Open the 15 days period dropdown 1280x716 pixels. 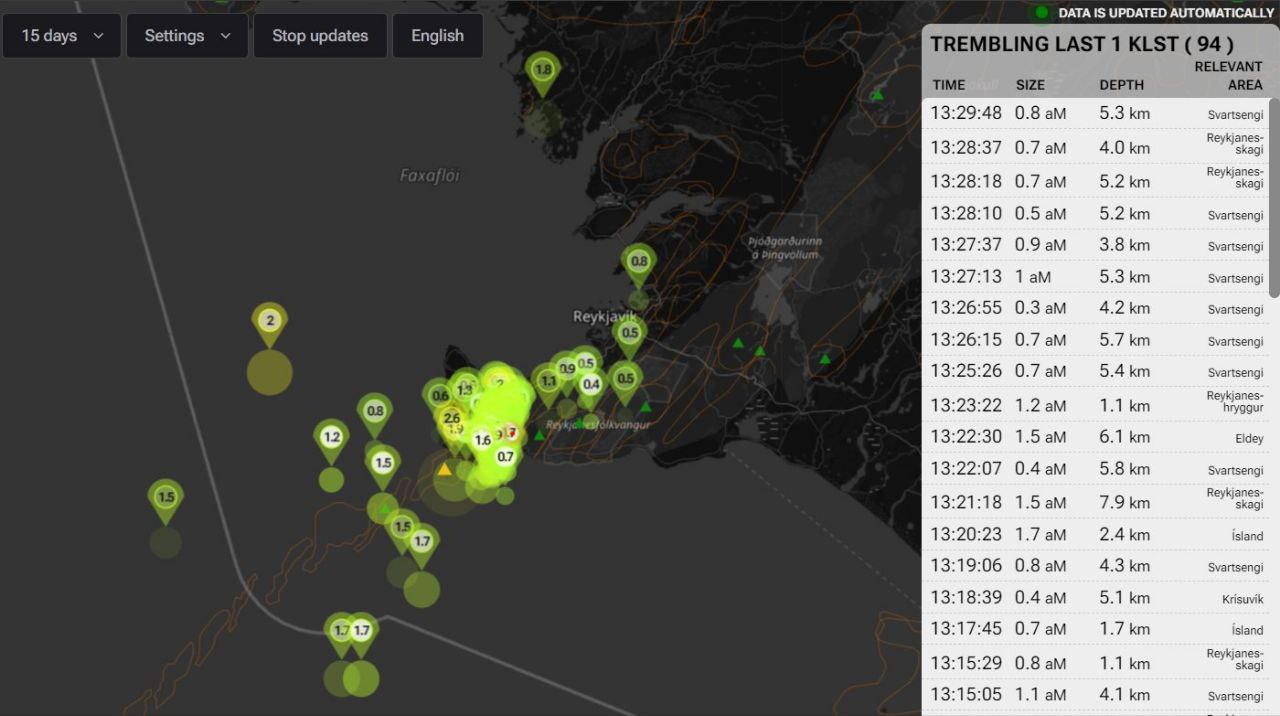[62, 36]
